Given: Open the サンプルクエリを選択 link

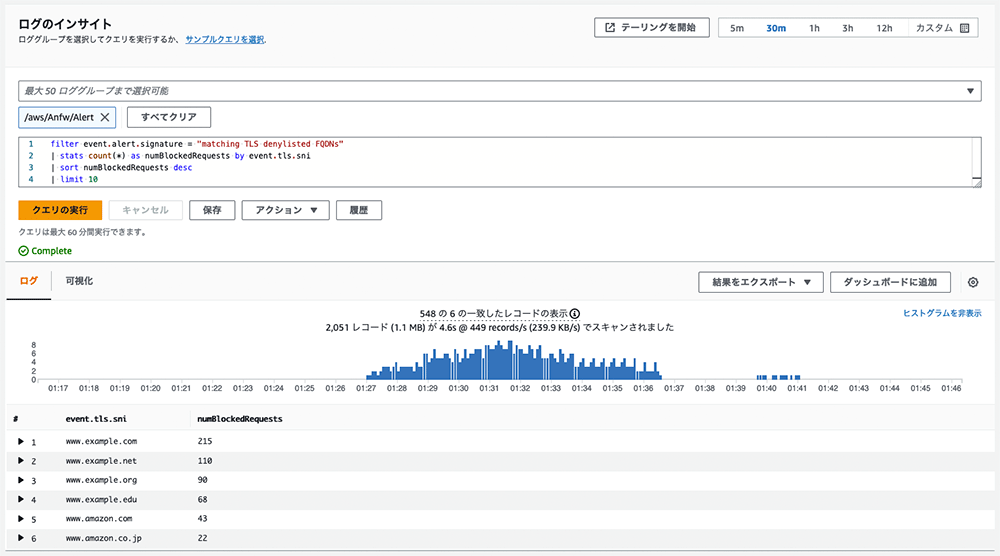Looking at the screenshot, I should tap(224, 40).
